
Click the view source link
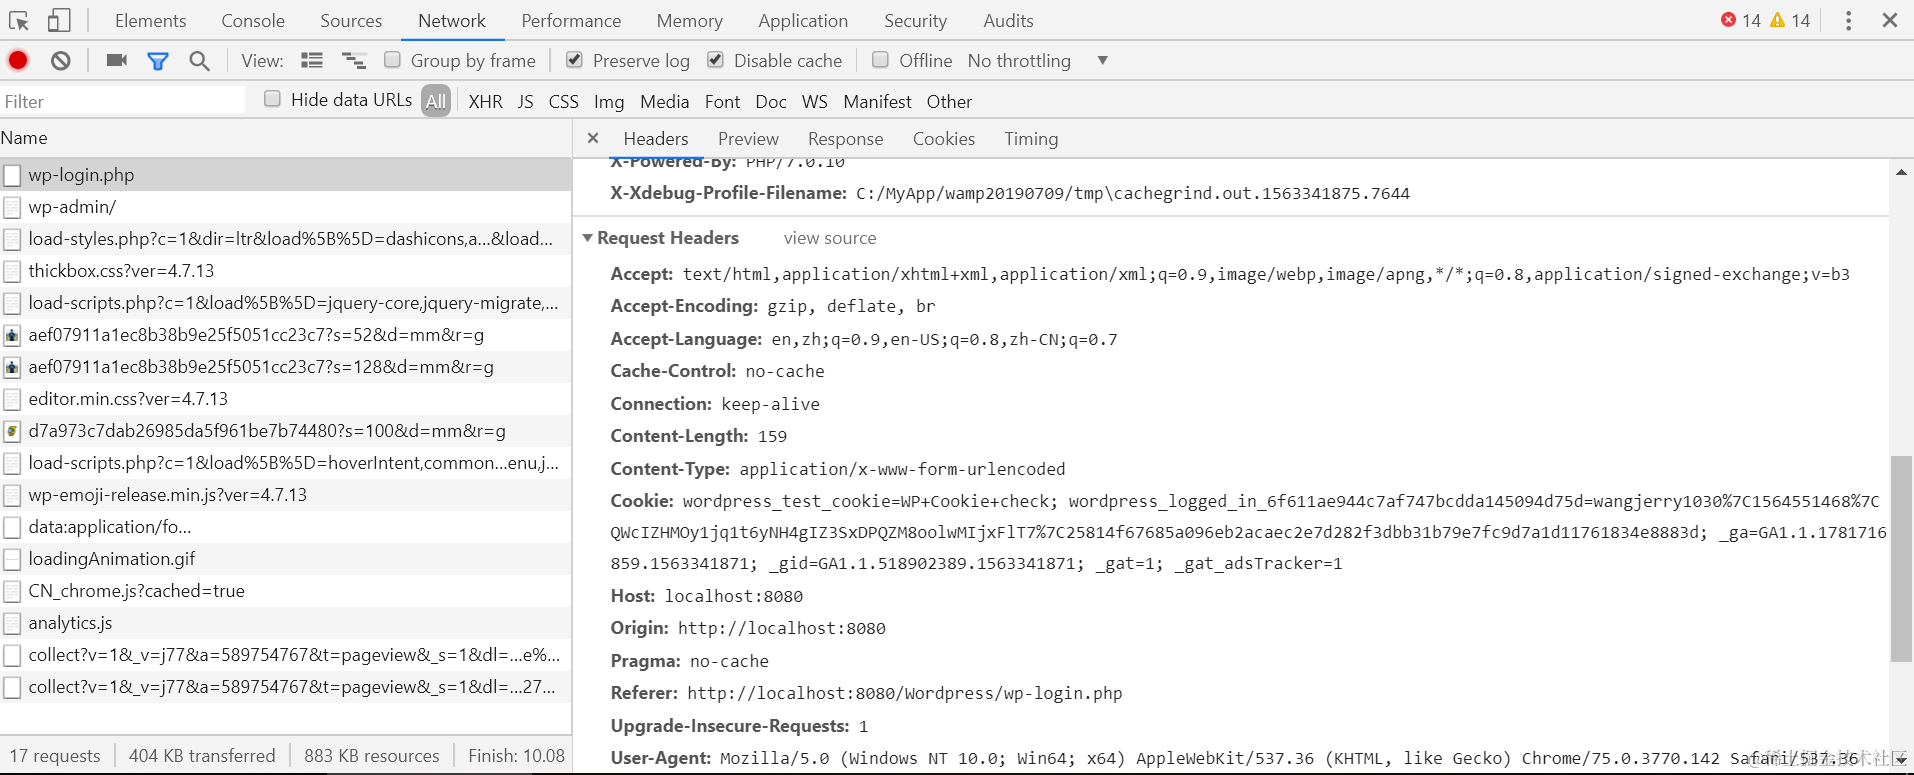pos(830,238)
